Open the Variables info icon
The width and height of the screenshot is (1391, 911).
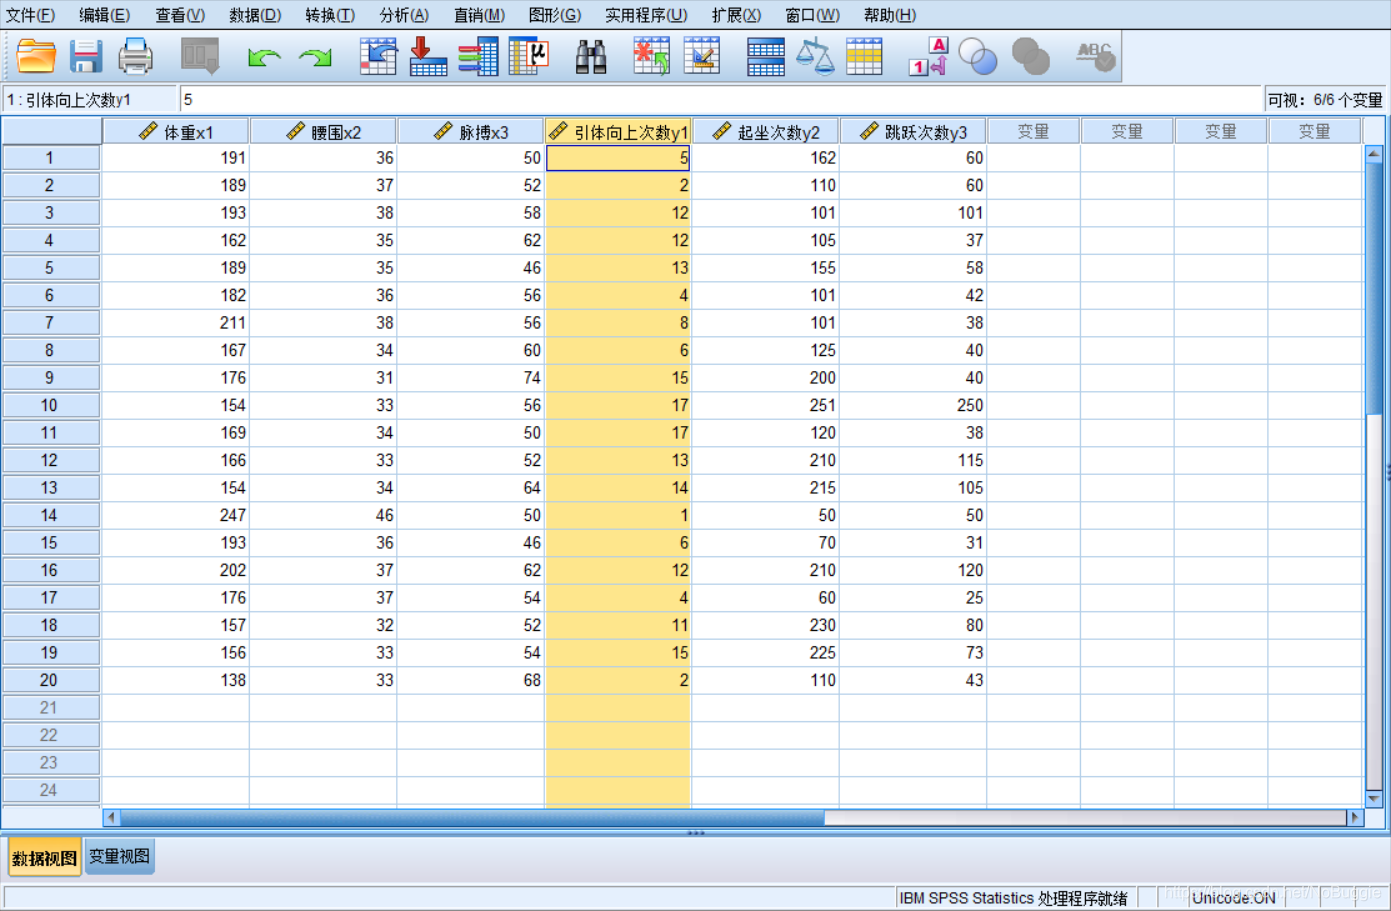coord(479,56)
